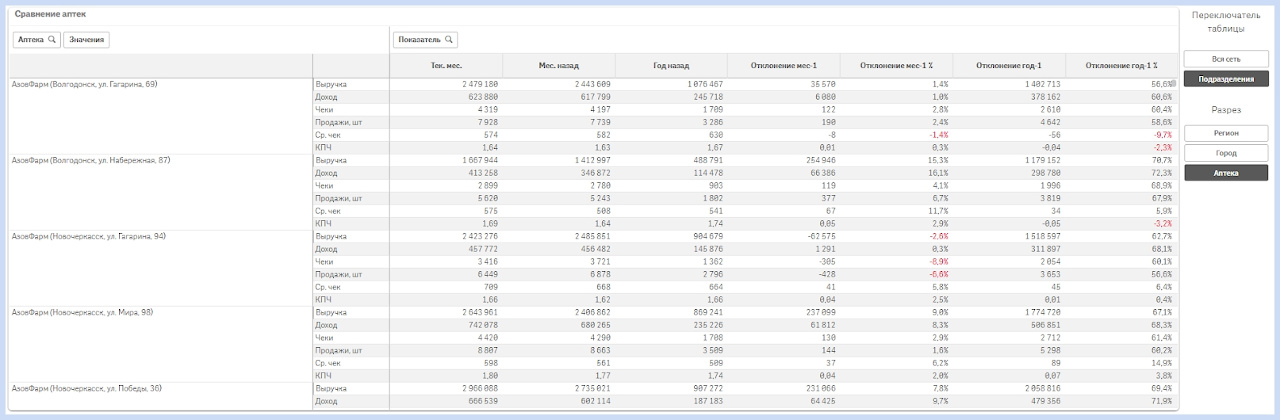Image resolution: width=1280 pixels, height=420 pixels.
Task: Click the value 479 356
Action: pos(1045,401)
